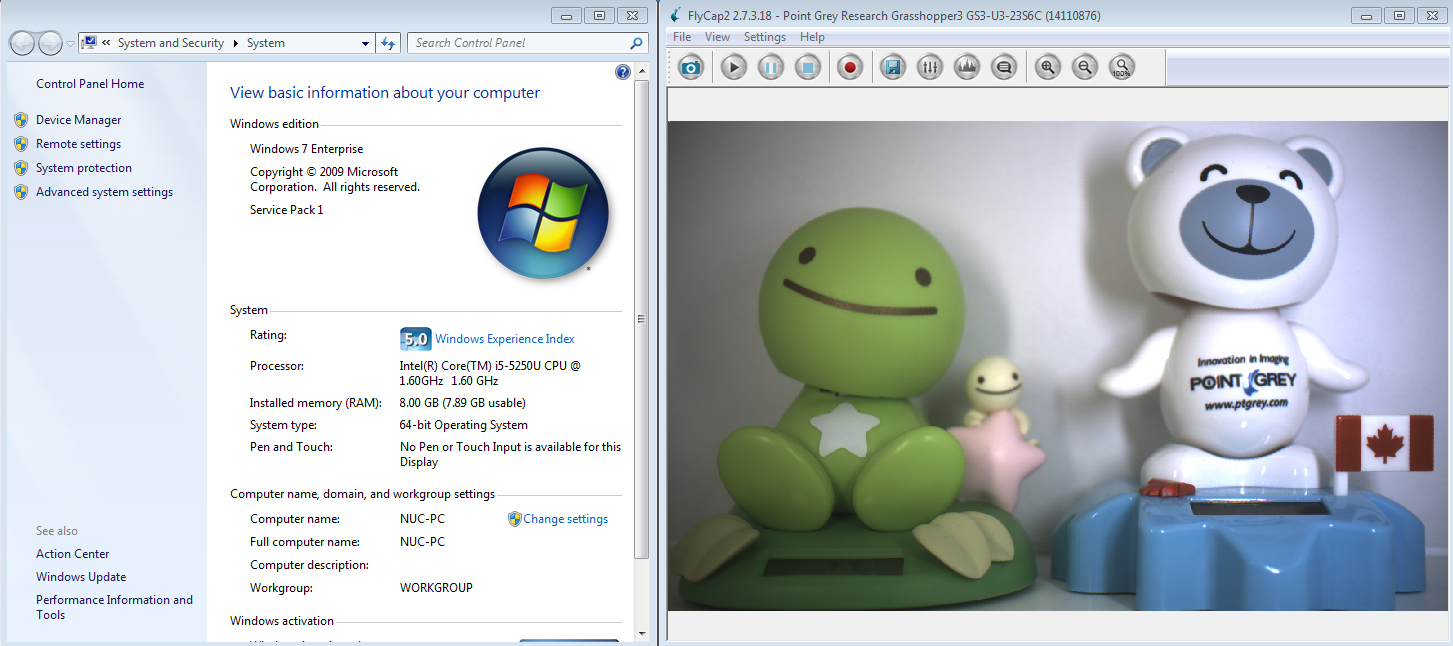
Task: Open the View menu in FlyCap2
Action: [x=717, y=36]
